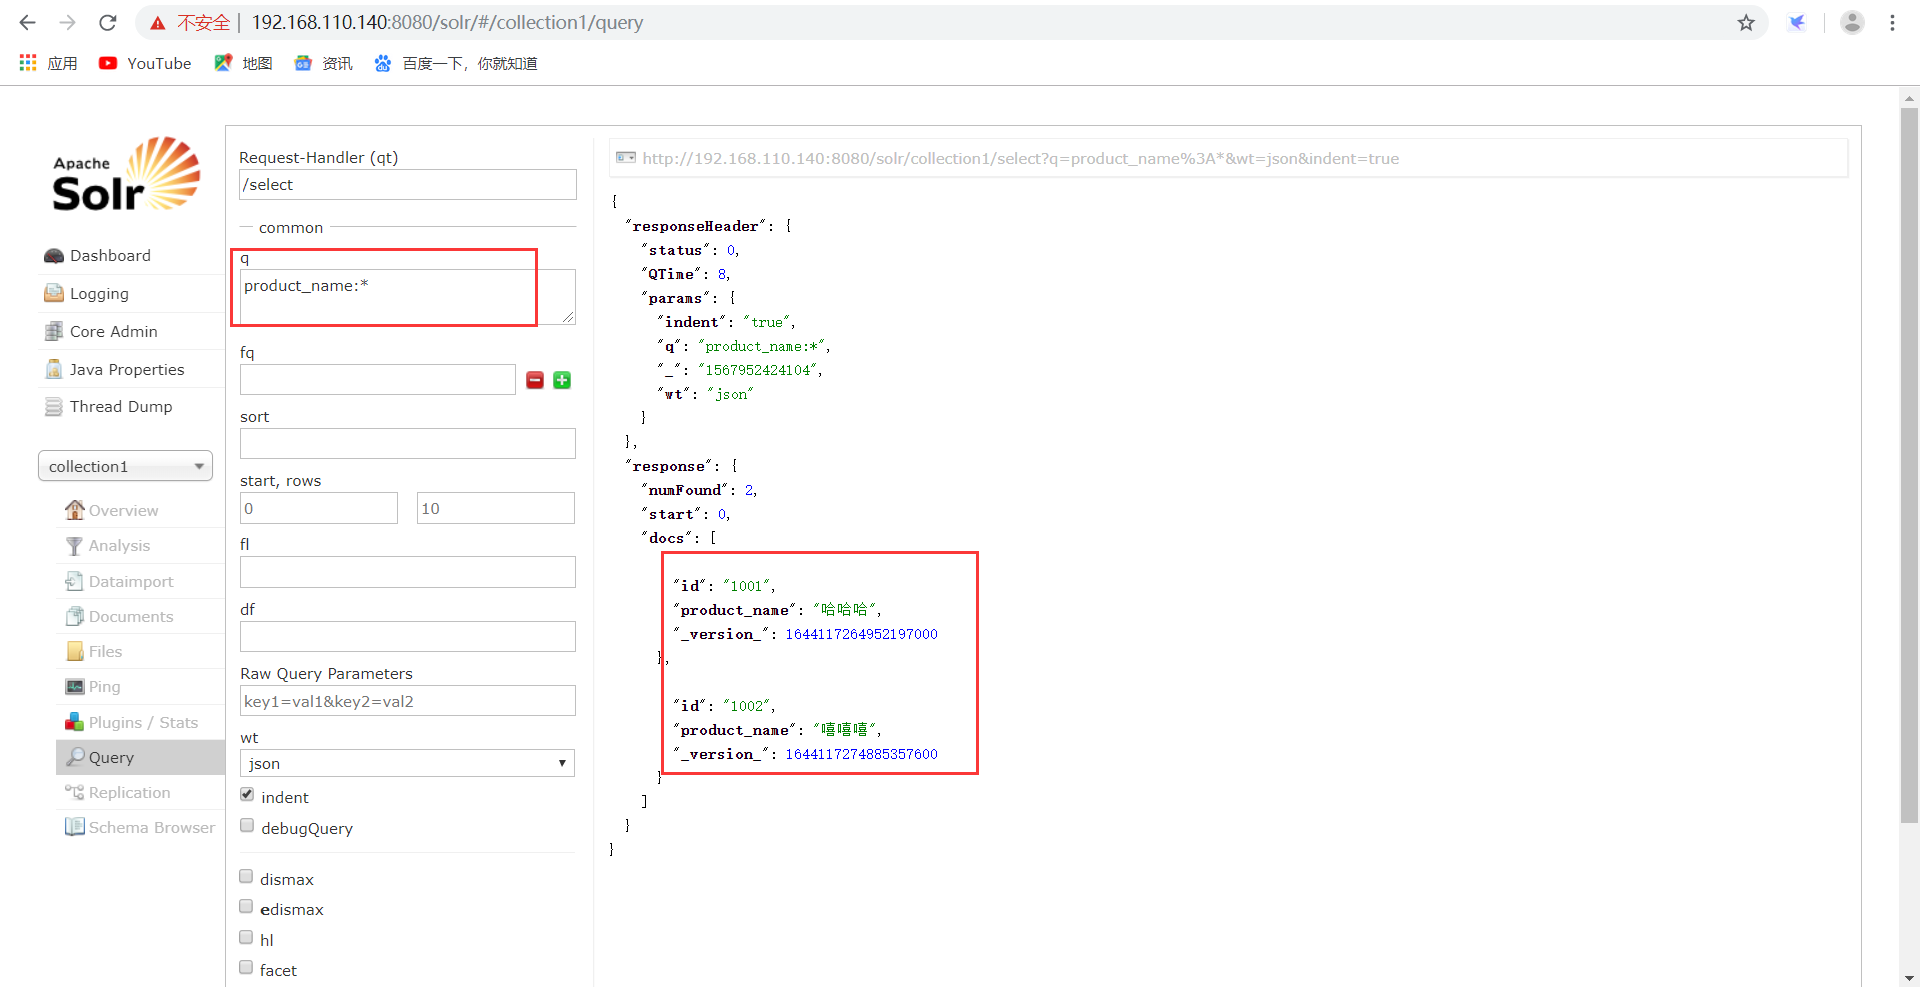The height and width of the screenshot is (987, 1920).
Task: Toggle the indent checkbox
Action: point(247,794)
